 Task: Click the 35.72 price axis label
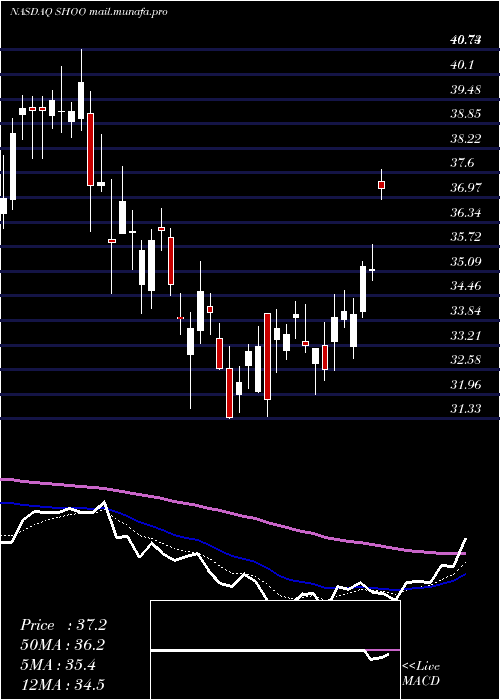click(466, 237)
